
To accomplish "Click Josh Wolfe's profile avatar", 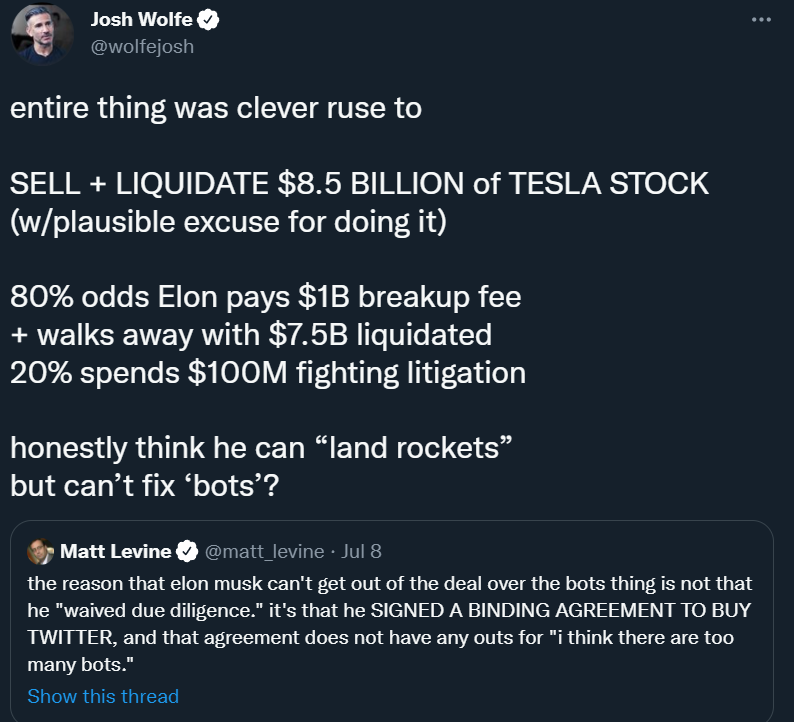I will (x=42, y=32).
